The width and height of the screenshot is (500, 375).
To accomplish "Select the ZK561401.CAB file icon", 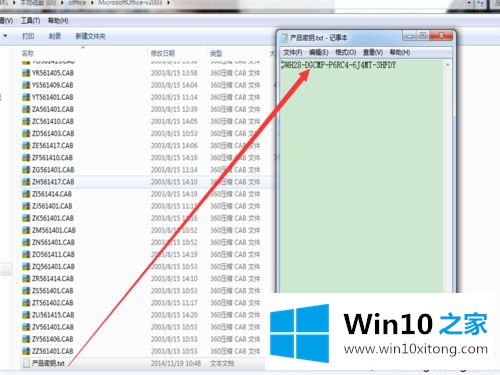I will coord(26,218).
